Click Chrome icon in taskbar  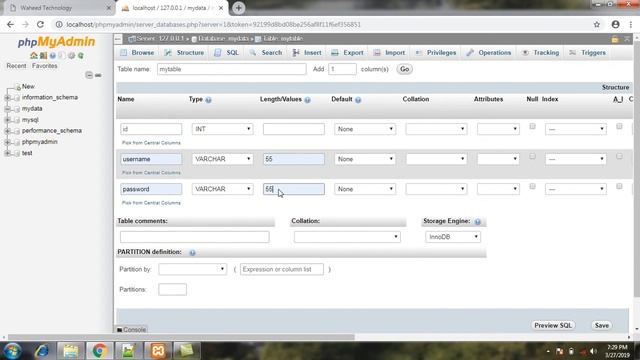[99, 351]
